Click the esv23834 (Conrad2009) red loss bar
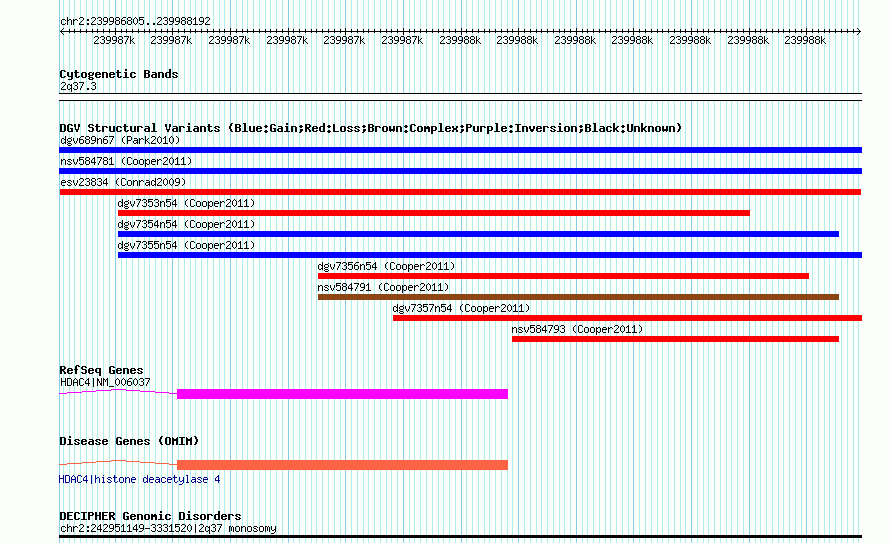Viewport: 890px width, 543px height. tap(460, 192)
